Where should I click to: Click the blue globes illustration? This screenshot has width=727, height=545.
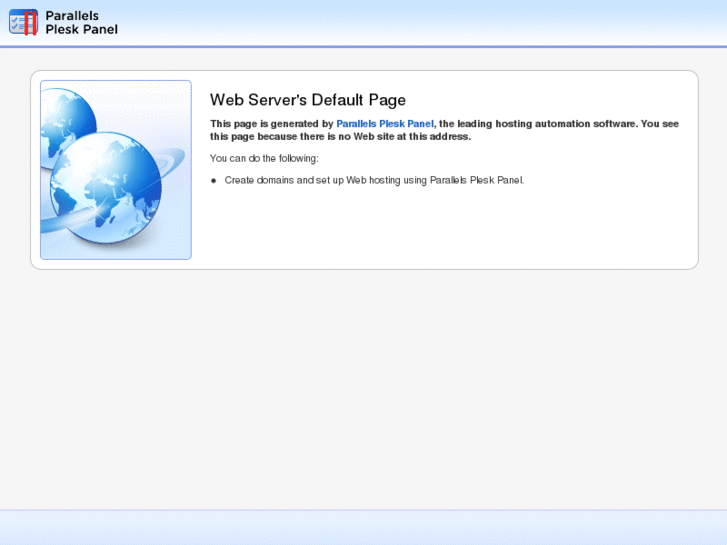tap(116, 170)
